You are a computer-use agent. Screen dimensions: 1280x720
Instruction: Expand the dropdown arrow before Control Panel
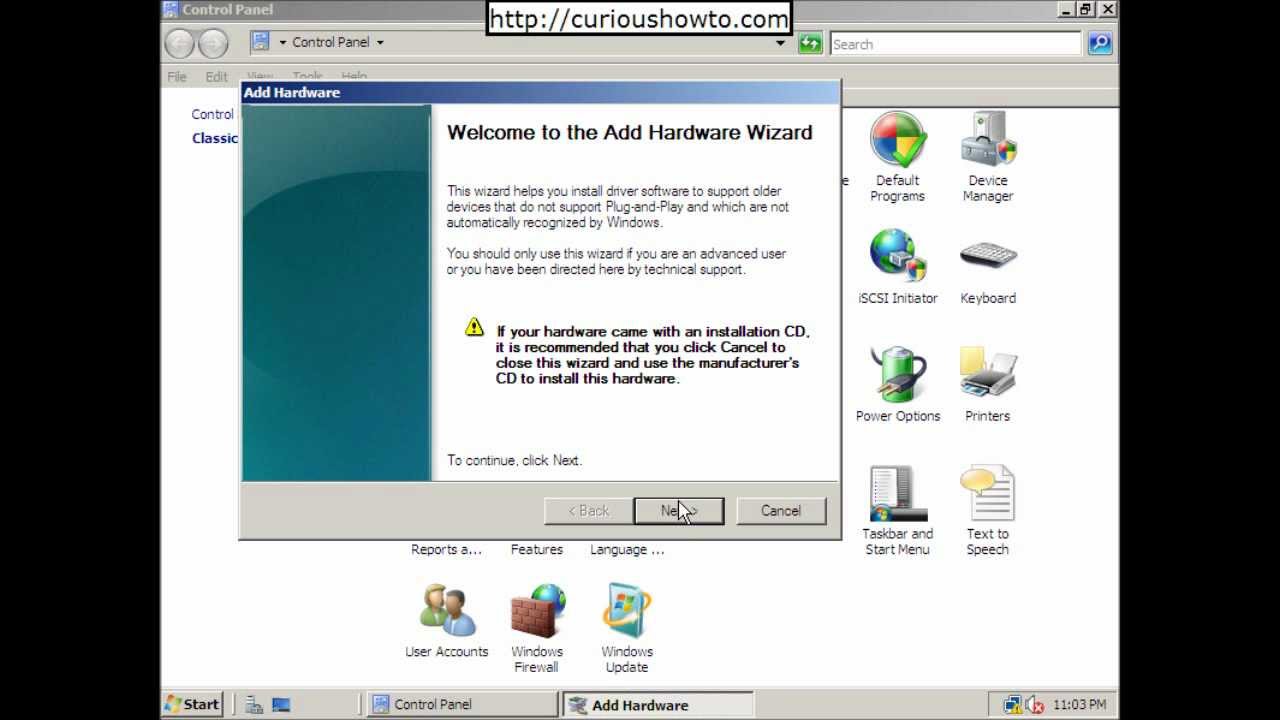pos(283,43)
